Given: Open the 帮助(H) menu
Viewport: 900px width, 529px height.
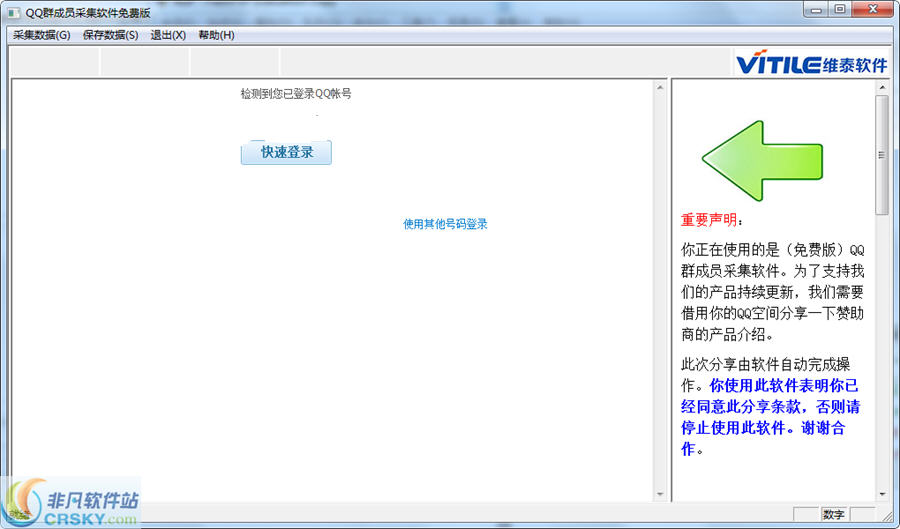Looking at the screenshot, I should coord(216,36).
